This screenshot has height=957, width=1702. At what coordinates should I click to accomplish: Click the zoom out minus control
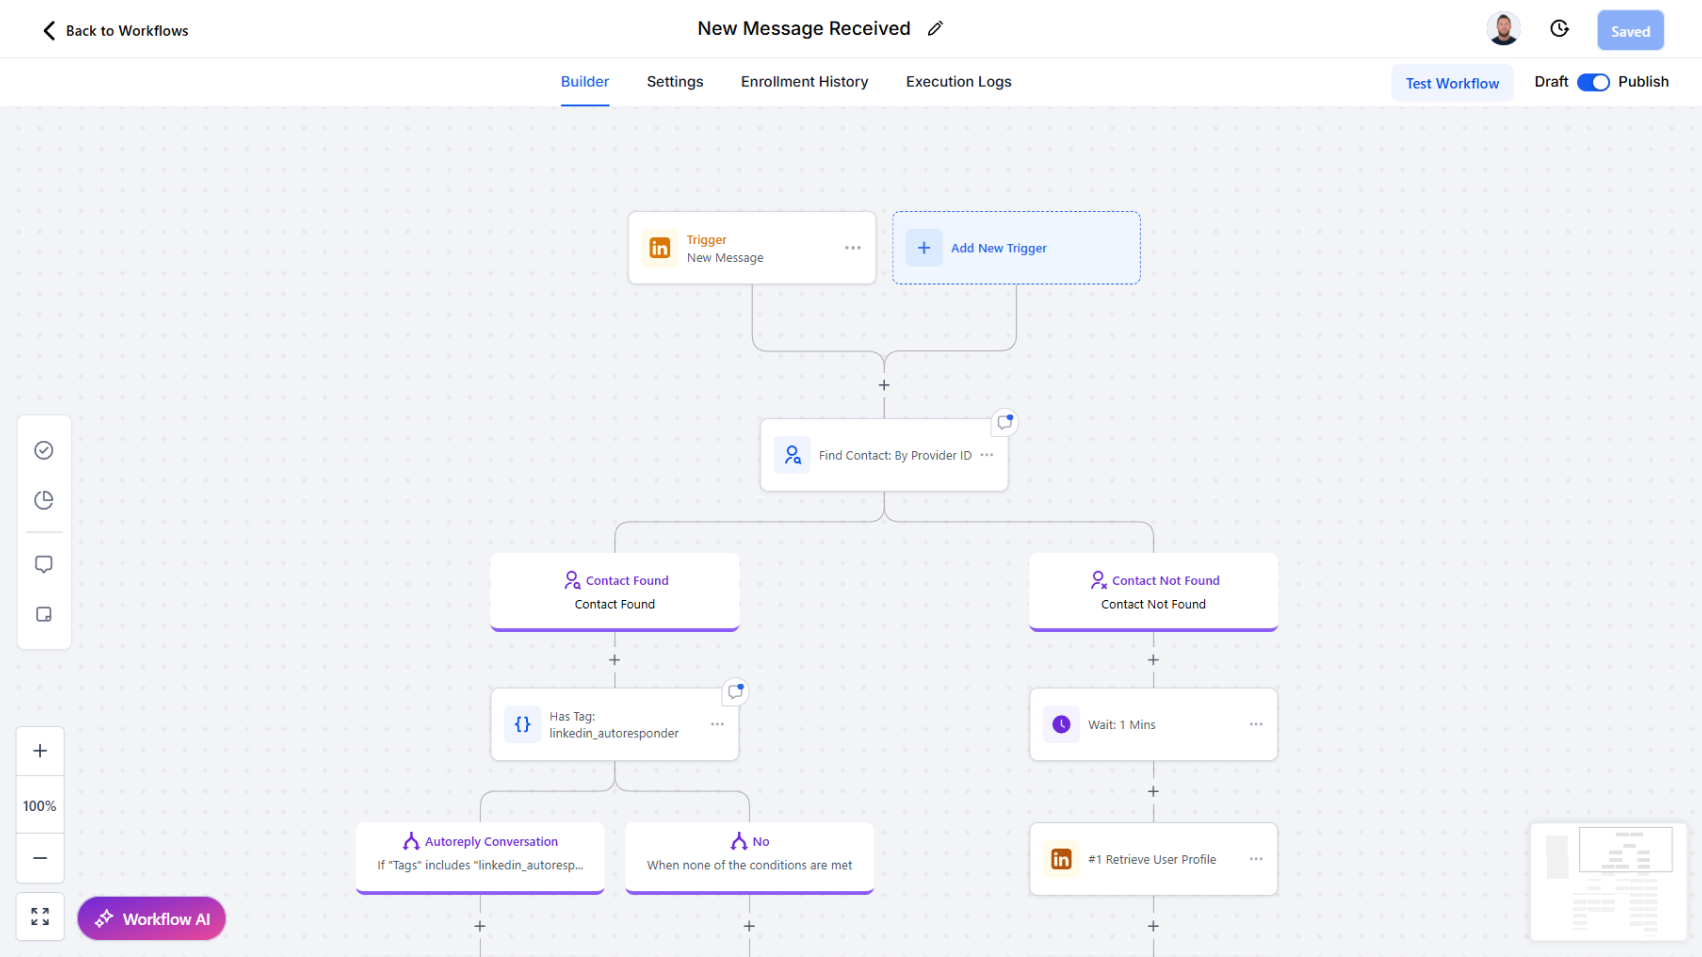click(x=40, y=858)
